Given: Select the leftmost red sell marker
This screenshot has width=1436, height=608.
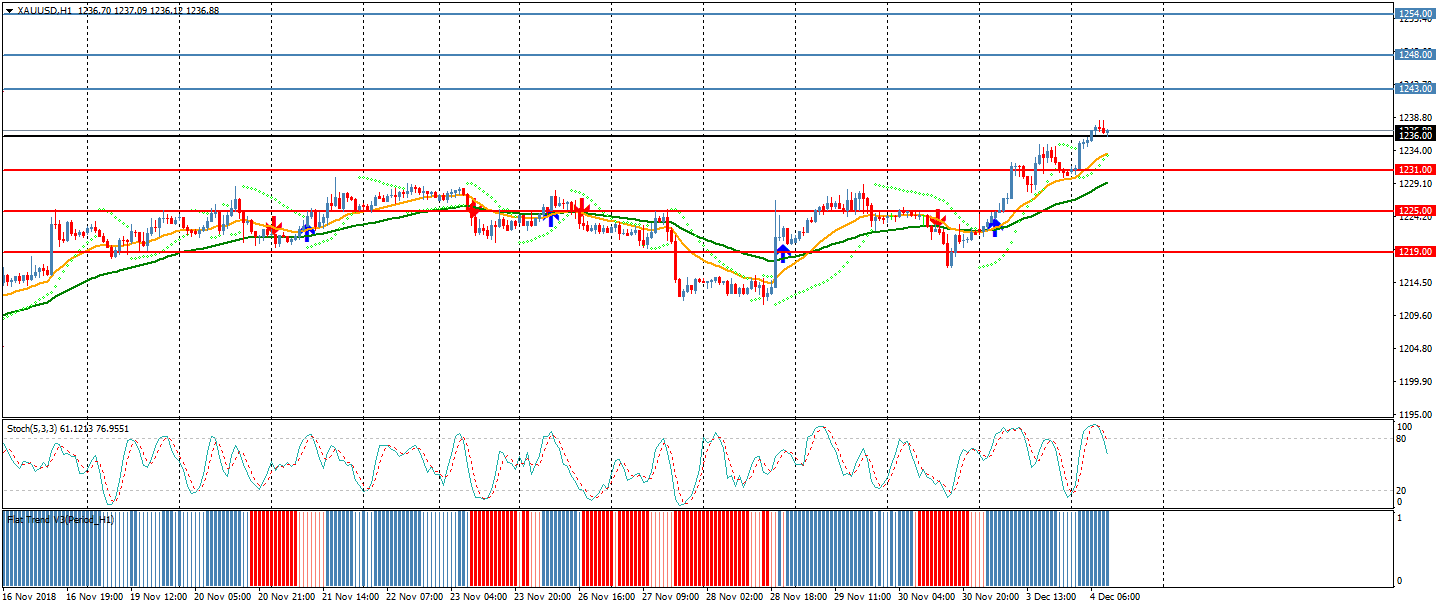Looking at the screenshot, I should (x=273, y=229).
